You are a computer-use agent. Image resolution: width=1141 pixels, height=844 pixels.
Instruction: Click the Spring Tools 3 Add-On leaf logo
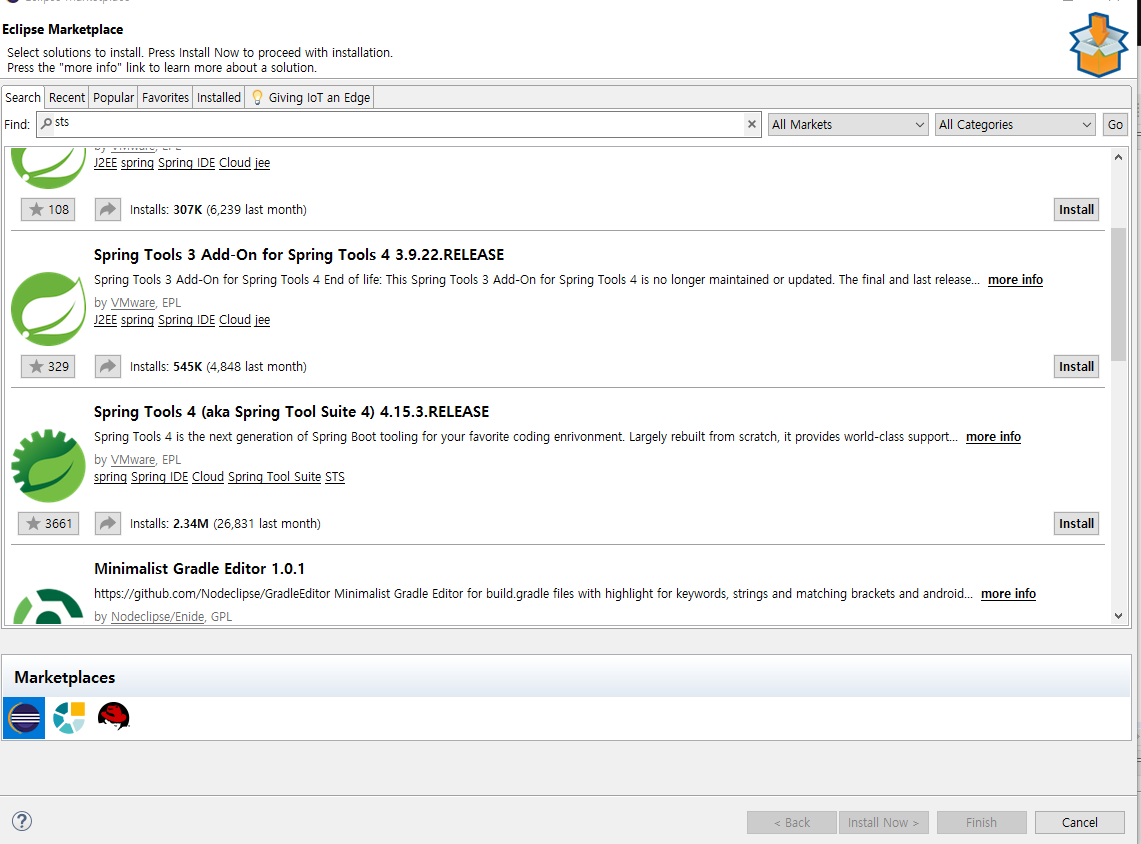[x=49, y=308]
